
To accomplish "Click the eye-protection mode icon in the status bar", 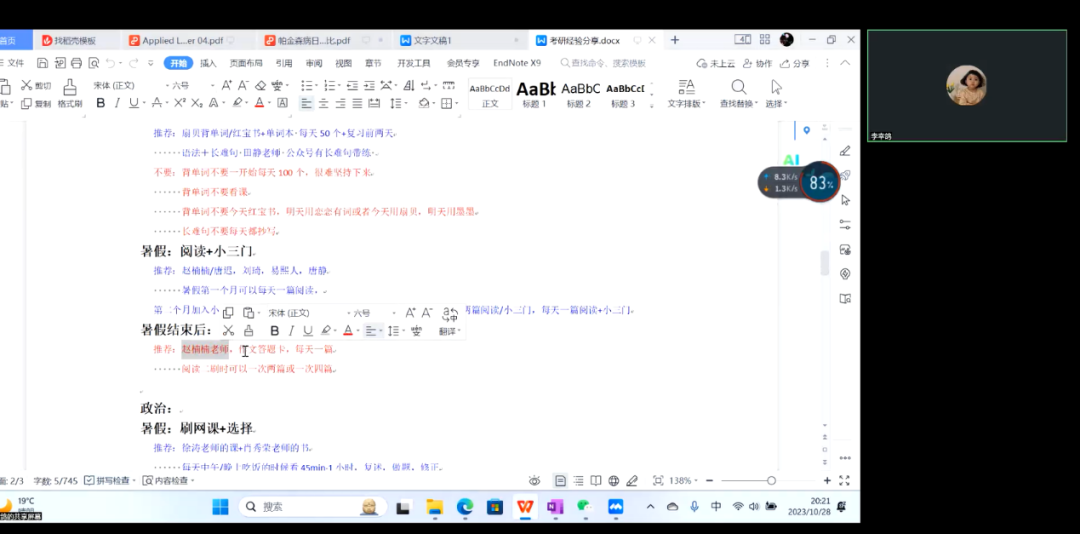I will (535, 481).
